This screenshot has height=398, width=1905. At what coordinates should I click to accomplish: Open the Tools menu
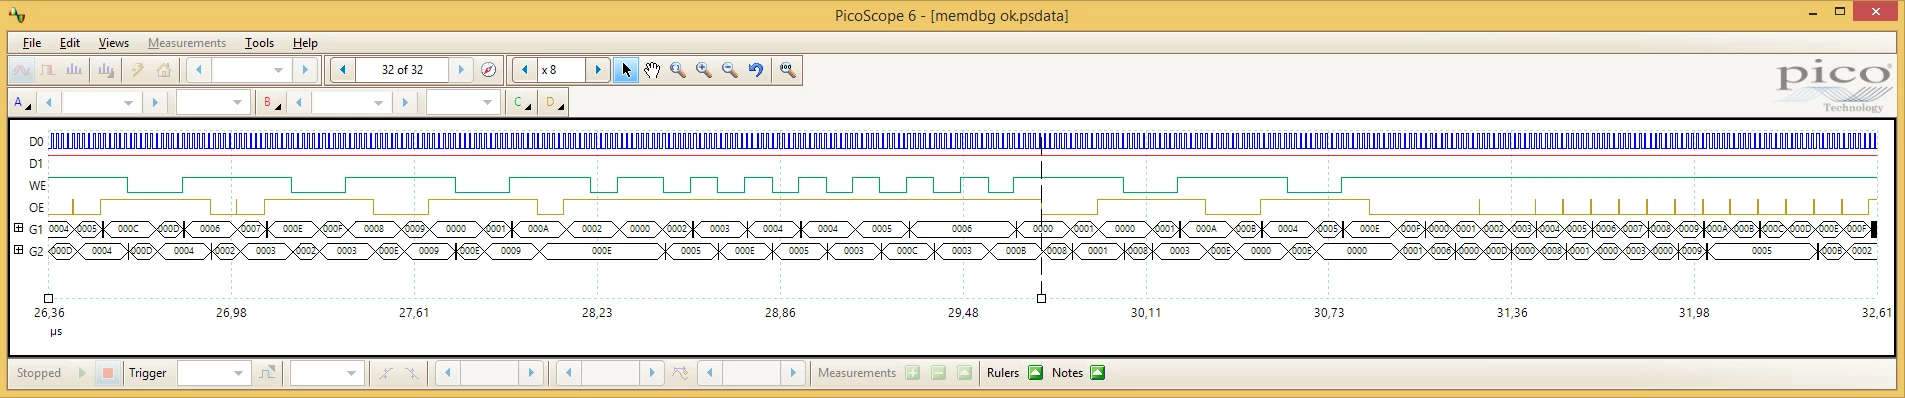[x=259, y=43]
